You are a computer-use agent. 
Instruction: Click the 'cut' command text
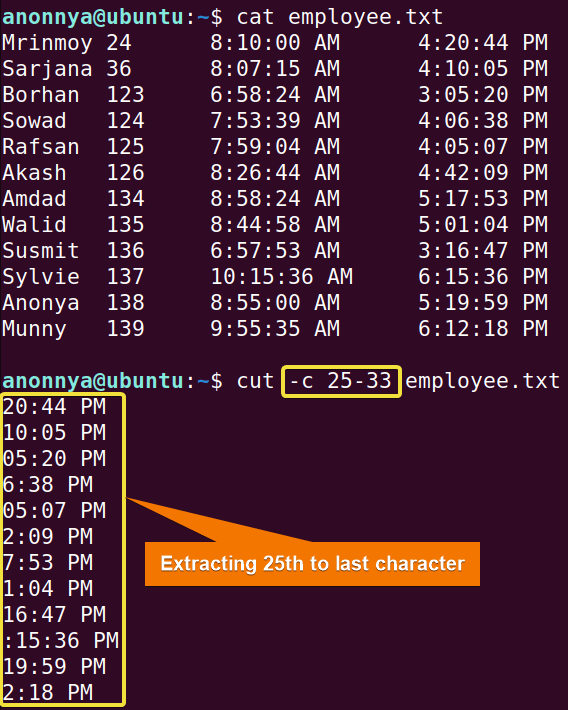(x=255, y=381)
